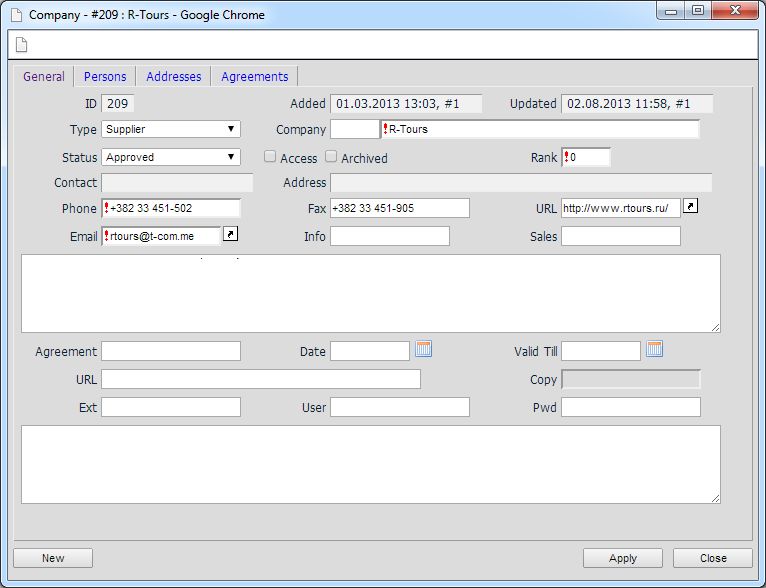Switch to the General tab
Screen dimensions: 766x588
point(43,77)
